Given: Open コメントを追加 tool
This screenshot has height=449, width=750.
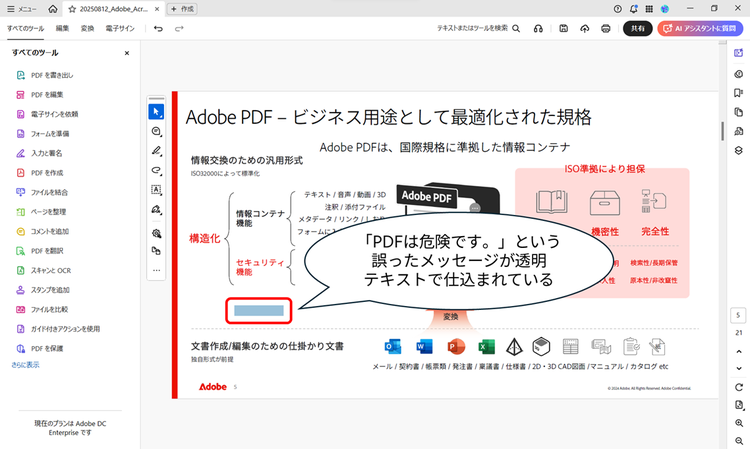Looking at the screenshot, I should pyautogui.click(x=43, y=231).
